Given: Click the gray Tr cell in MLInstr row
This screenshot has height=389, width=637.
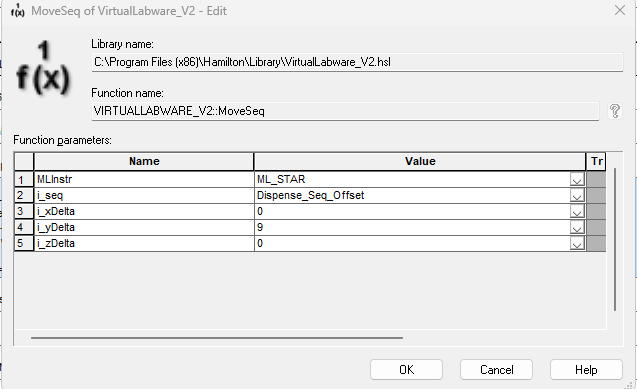Looking at the screenshot, I should click(596, 179).
